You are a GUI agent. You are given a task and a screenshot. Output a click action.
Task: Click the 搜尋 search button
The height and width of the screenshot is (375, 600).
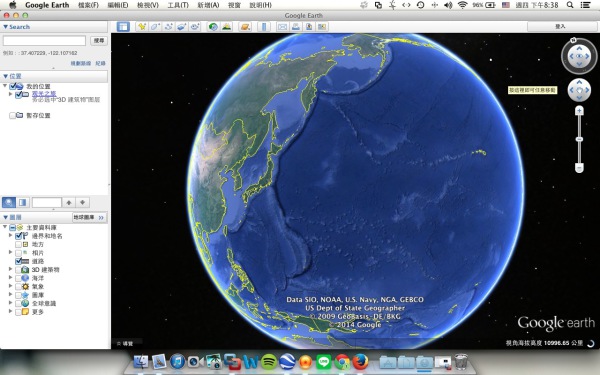(x=99, y=41)
